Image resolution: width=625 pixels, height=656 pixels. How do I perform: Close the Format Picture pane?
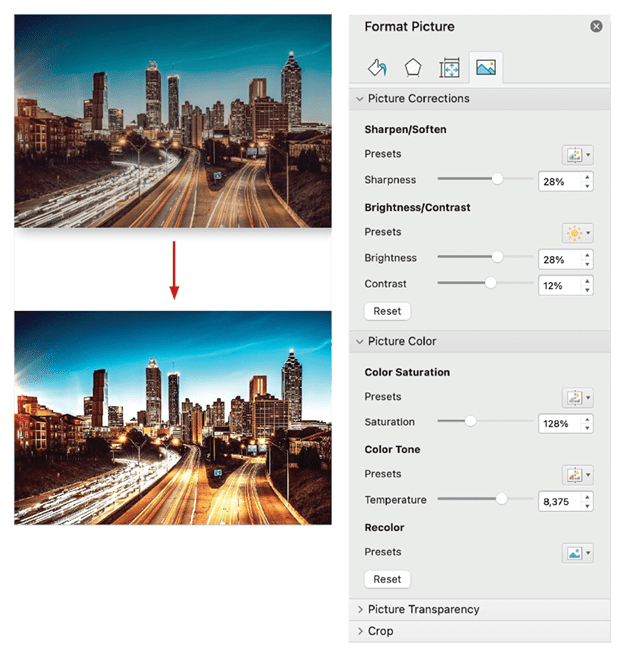(x=596, y=26)
